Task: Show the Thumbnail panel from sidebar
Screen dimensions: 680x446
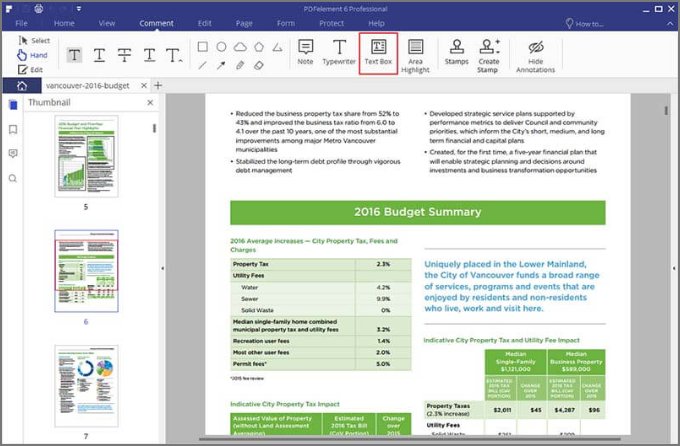Action: 13,105
